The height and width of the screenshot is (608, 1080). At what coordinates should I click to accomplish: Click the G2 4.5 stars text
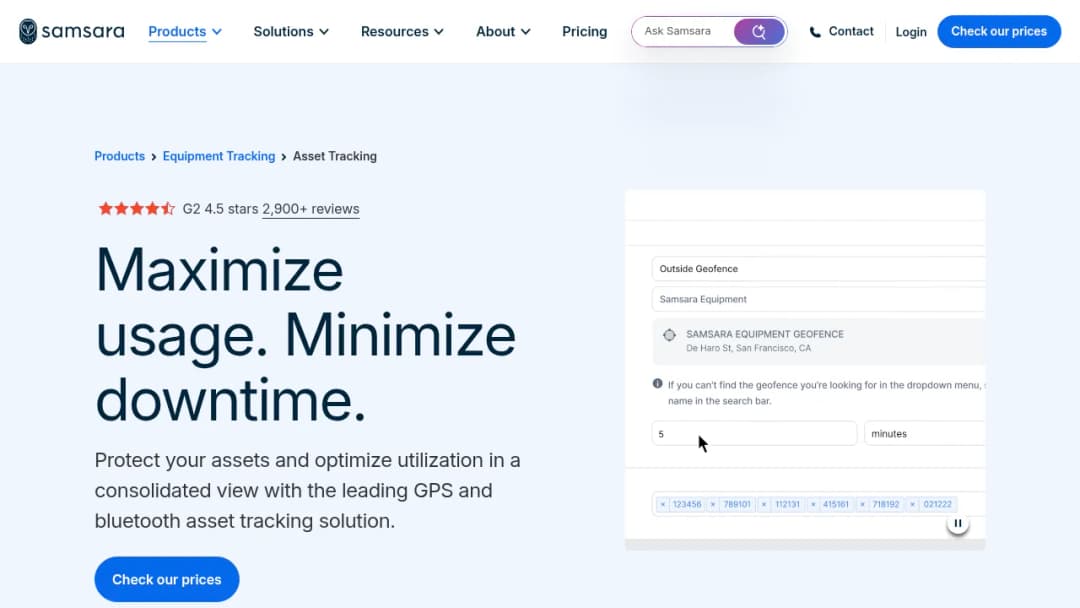coord(220,209)
